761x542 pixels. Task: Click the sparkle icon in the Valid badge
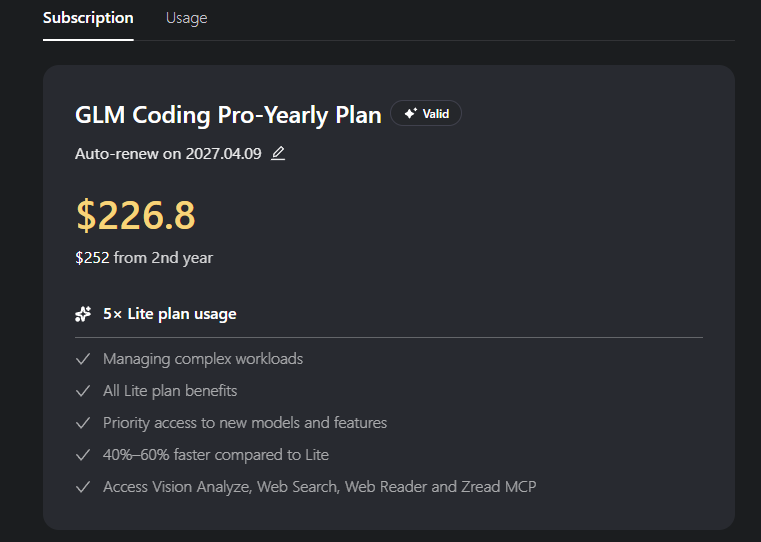(x=410, y=114)
